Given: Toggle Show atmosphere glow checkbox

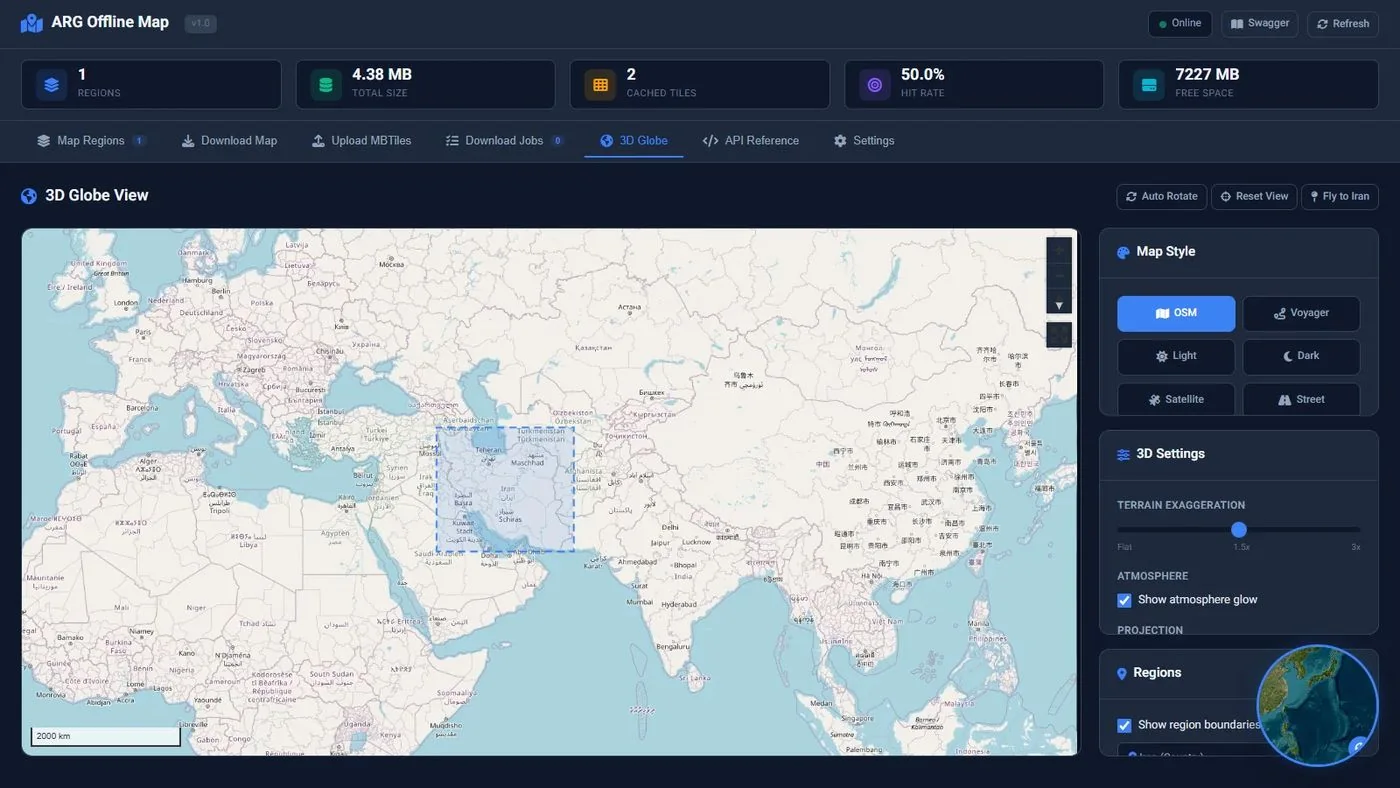Looking at the screenshot, I should click(1124, 600).
